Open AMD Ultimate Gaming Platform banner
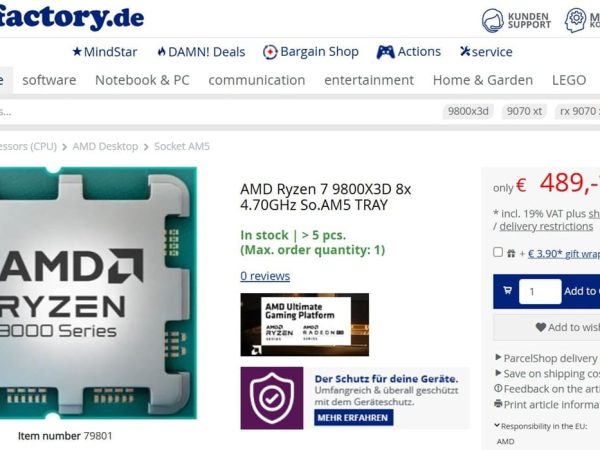 tap(305, 324)
